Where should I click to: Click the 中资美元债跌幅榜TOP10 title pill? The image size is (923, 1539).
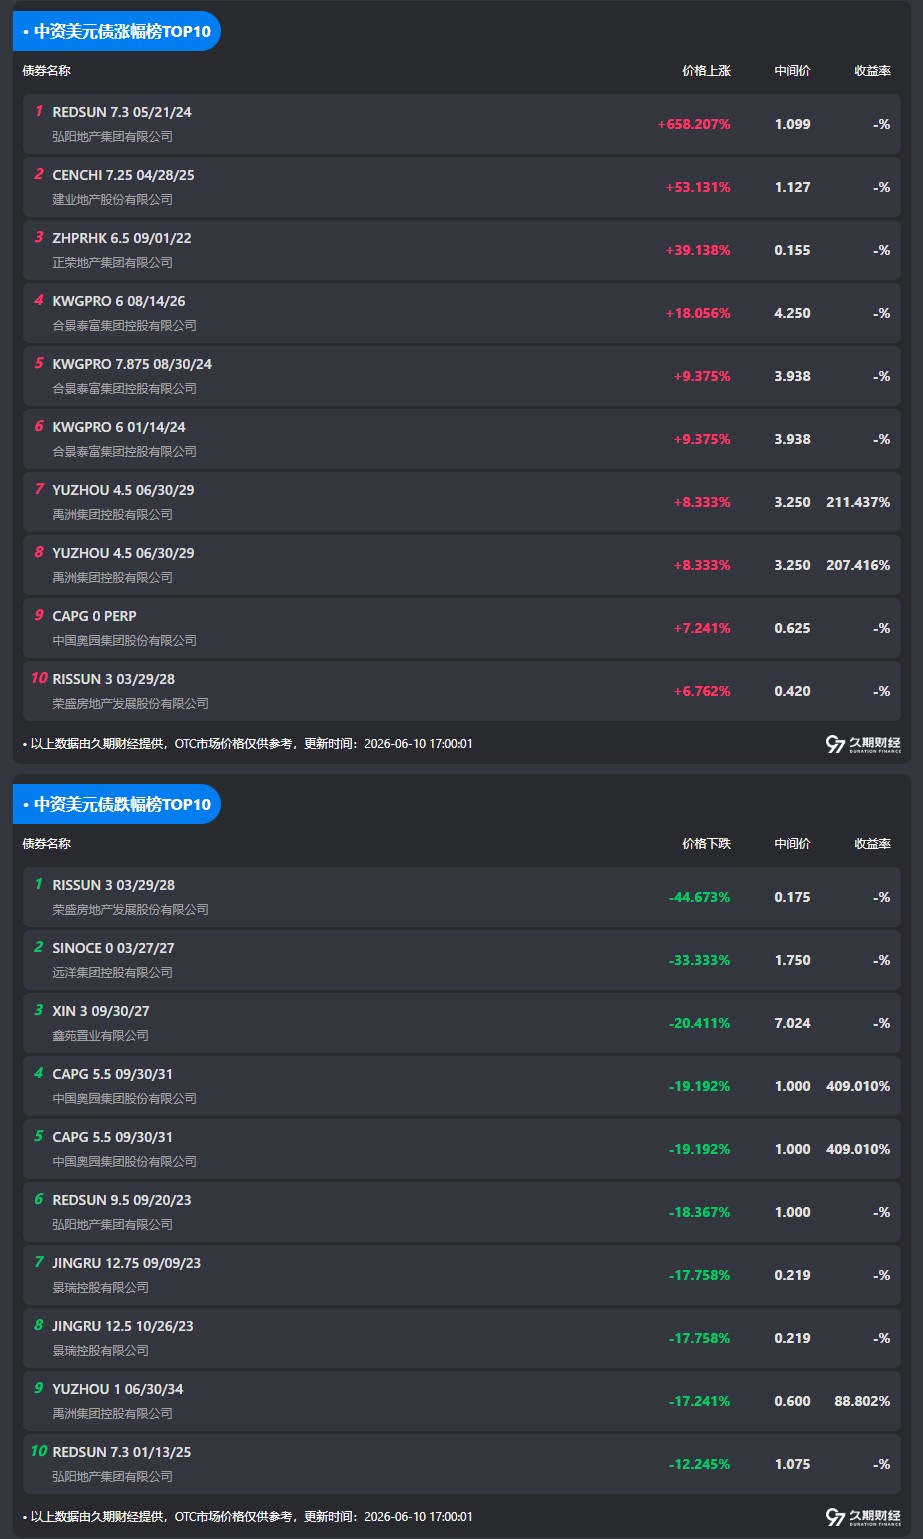(x=116, y=804)
